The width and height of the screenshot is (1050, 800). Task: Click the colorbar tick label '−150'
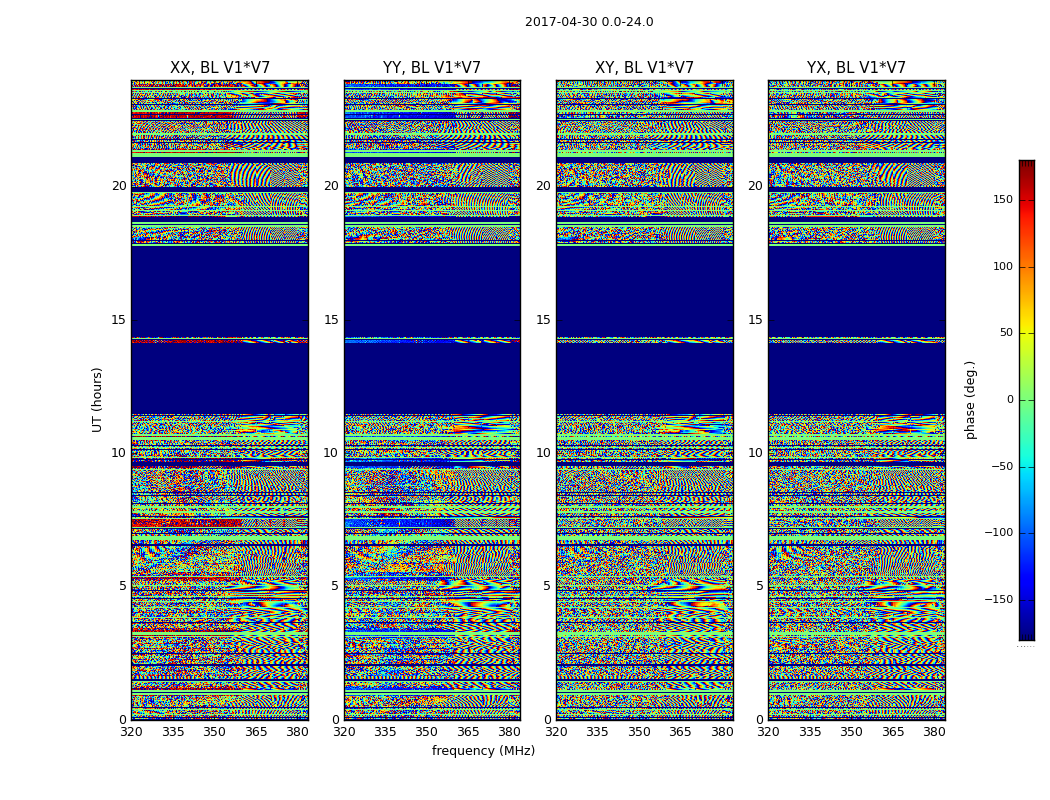pyautogui.click(x=999, y=599)
